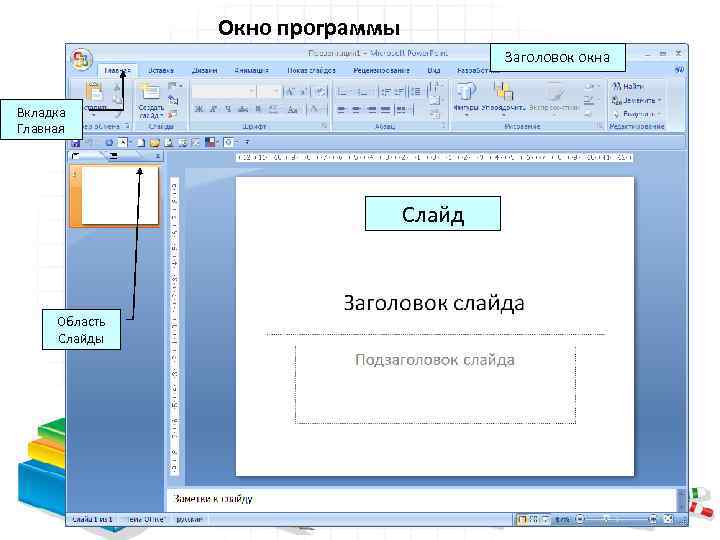Viewport: 720px width, 540px height.
Task: Click the align text left icon in Абзац group
Action: tap(342, 109)
